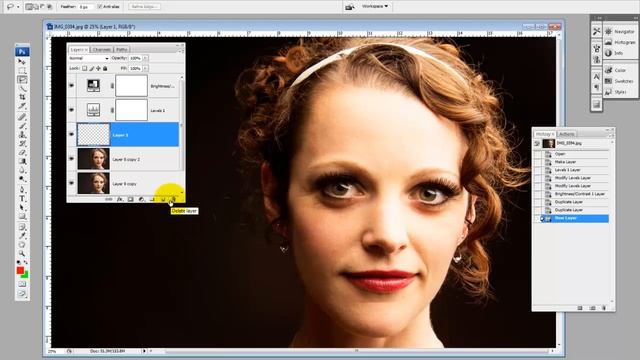Image resolution: width=640 pixels, height=360 pixels.
Task: Create new adjustment layer icon
Action: coord(142,199)
